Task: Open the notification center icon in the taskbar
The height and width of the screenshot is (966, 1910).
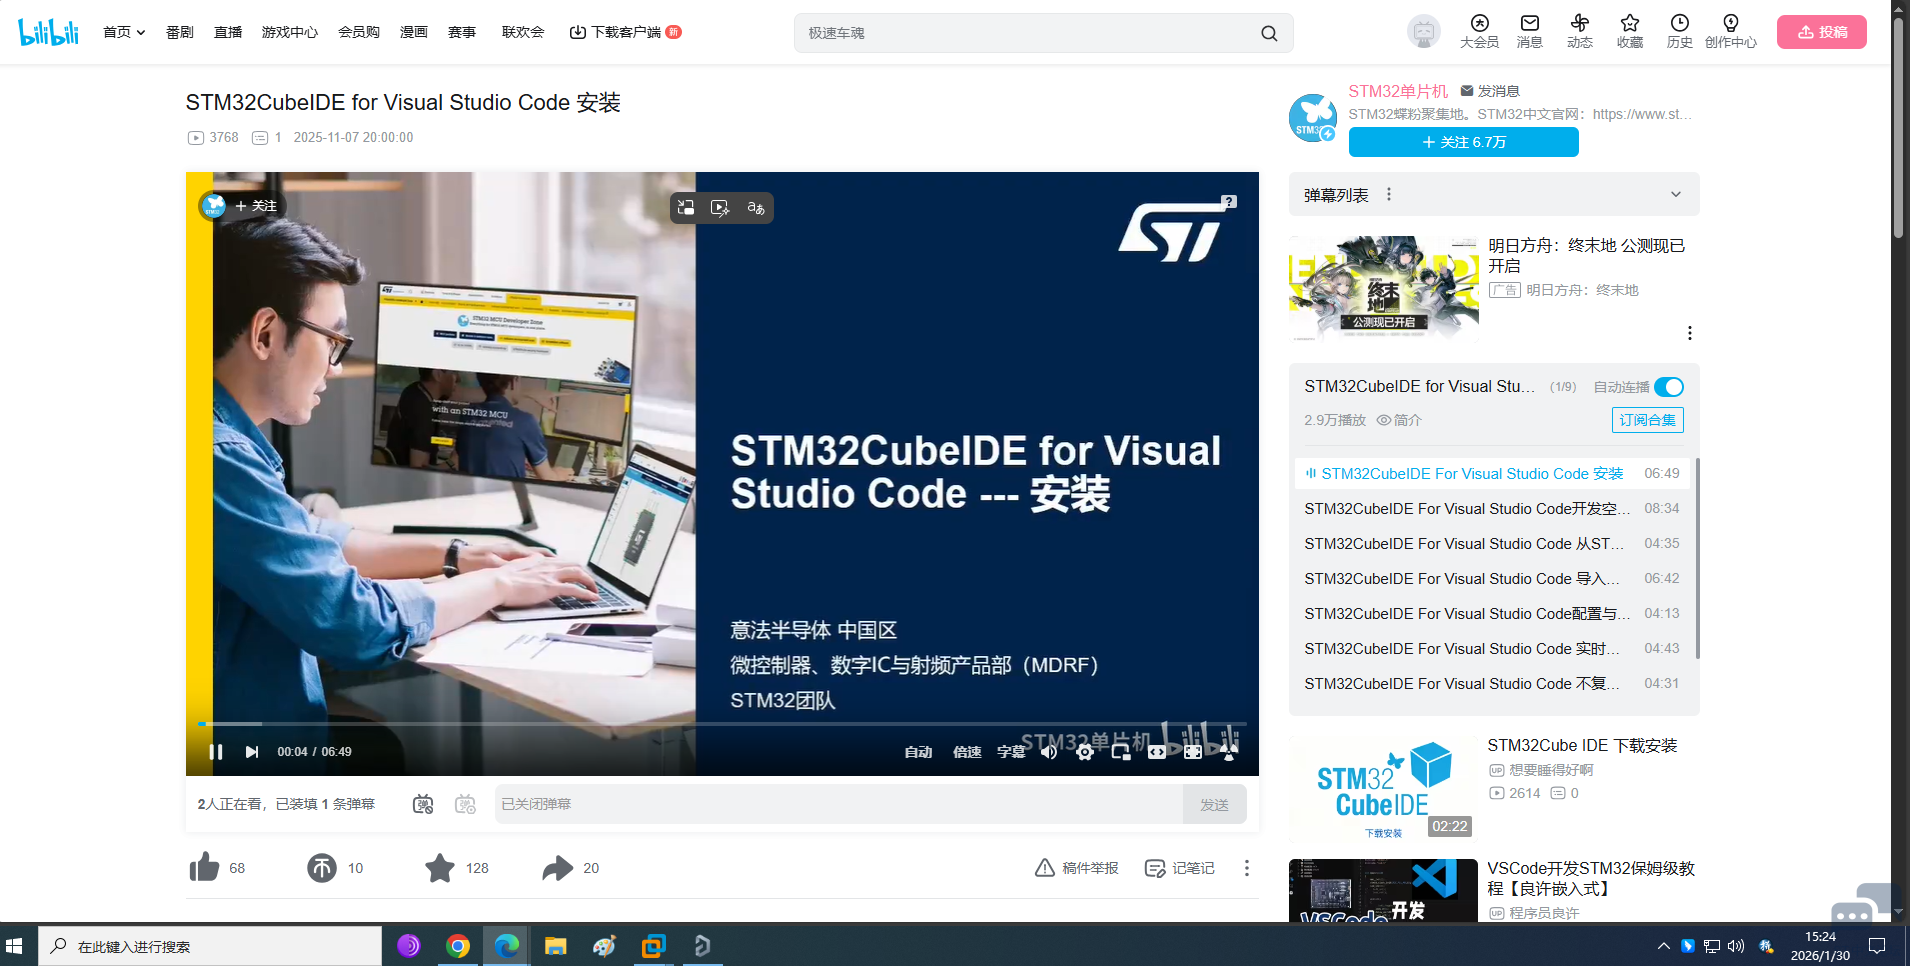Action: 1877,945
